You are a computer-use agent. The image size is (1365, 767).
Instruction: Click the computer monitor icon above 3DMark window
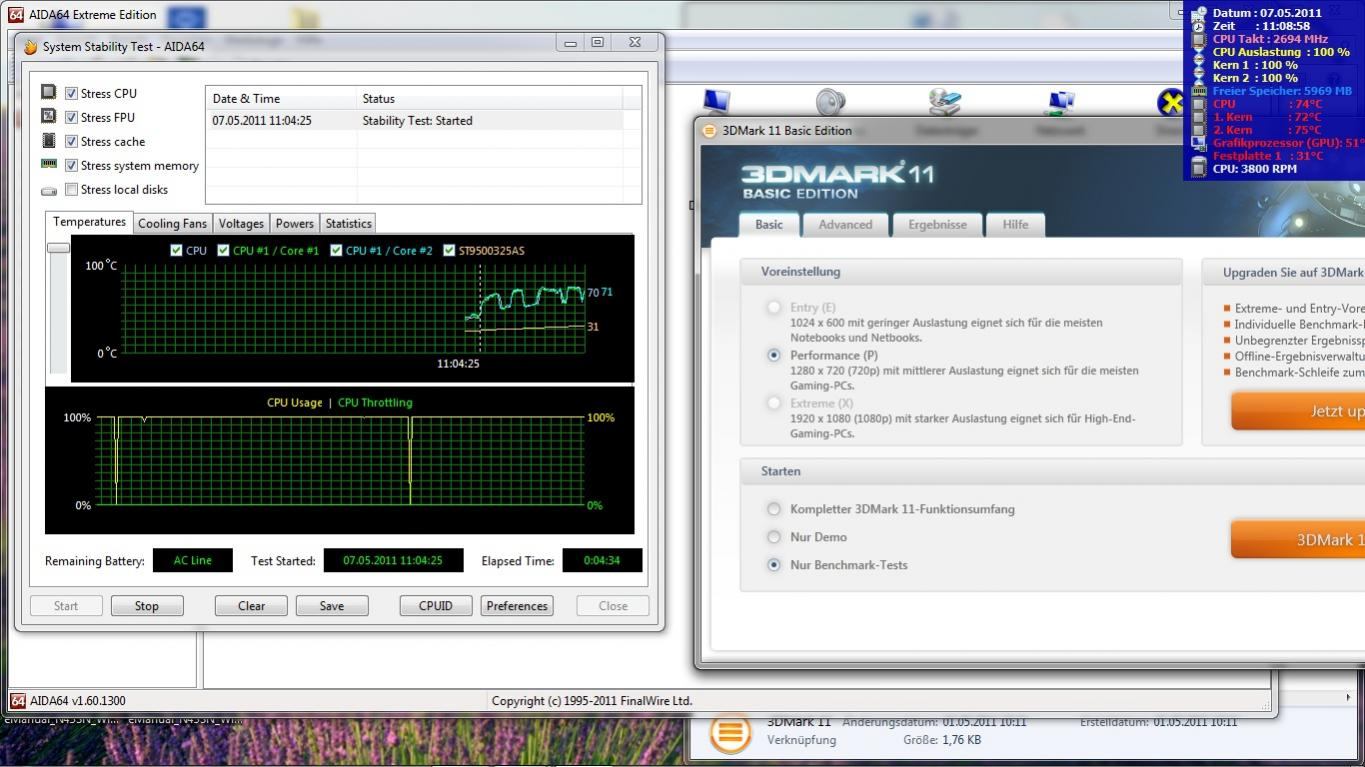click(716, 102)
